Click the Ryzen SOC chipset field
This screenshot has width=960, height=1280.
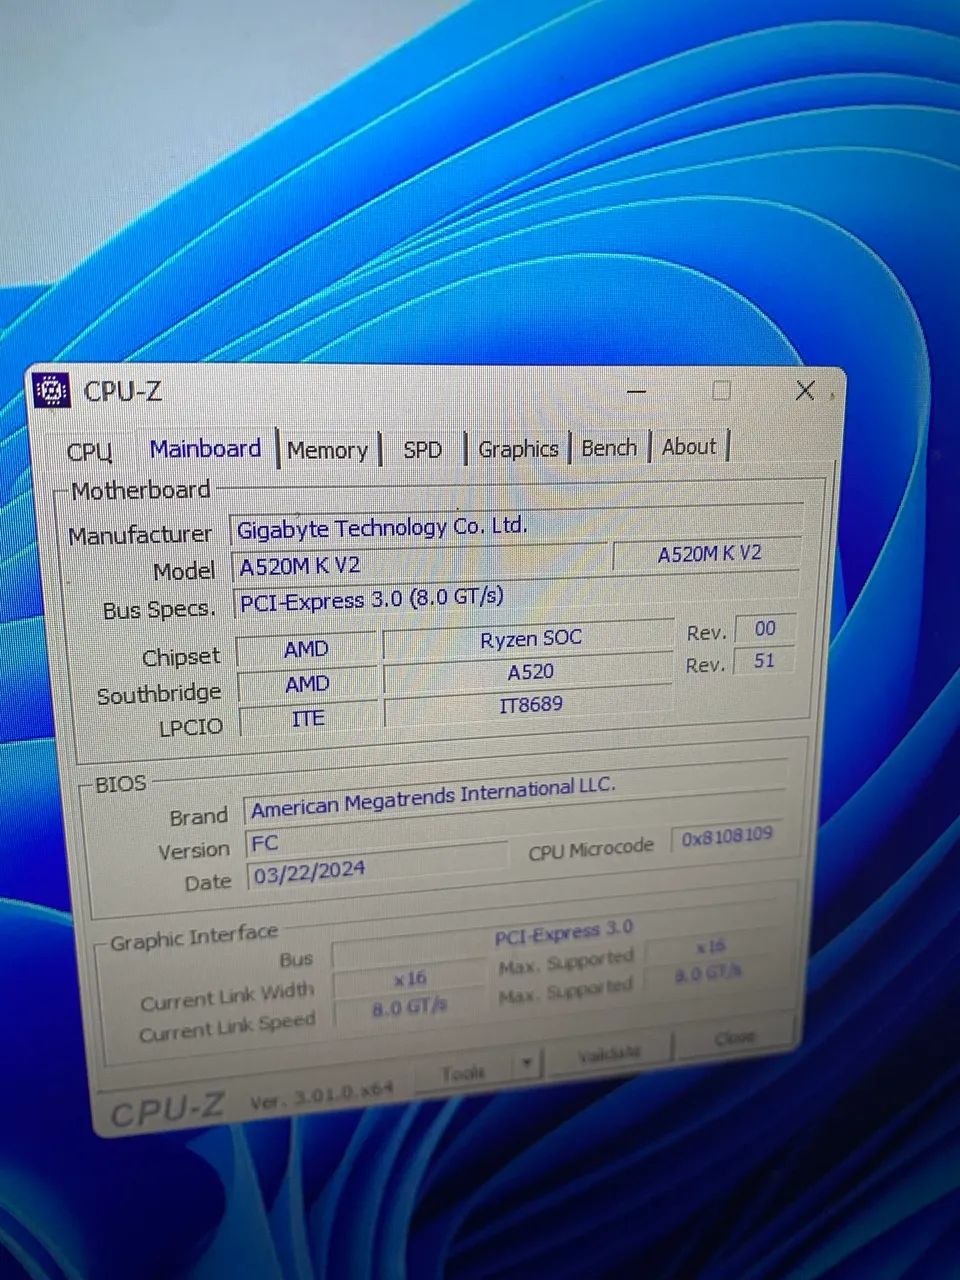(x=529, y=638)
